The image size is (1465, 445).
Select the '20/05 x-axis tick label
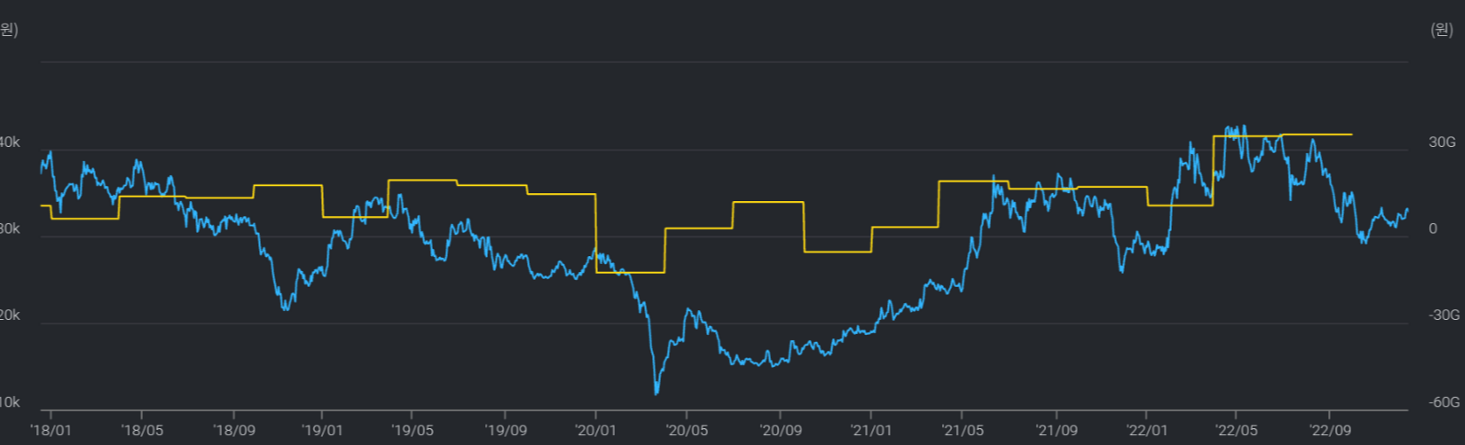tap(686, 430)
